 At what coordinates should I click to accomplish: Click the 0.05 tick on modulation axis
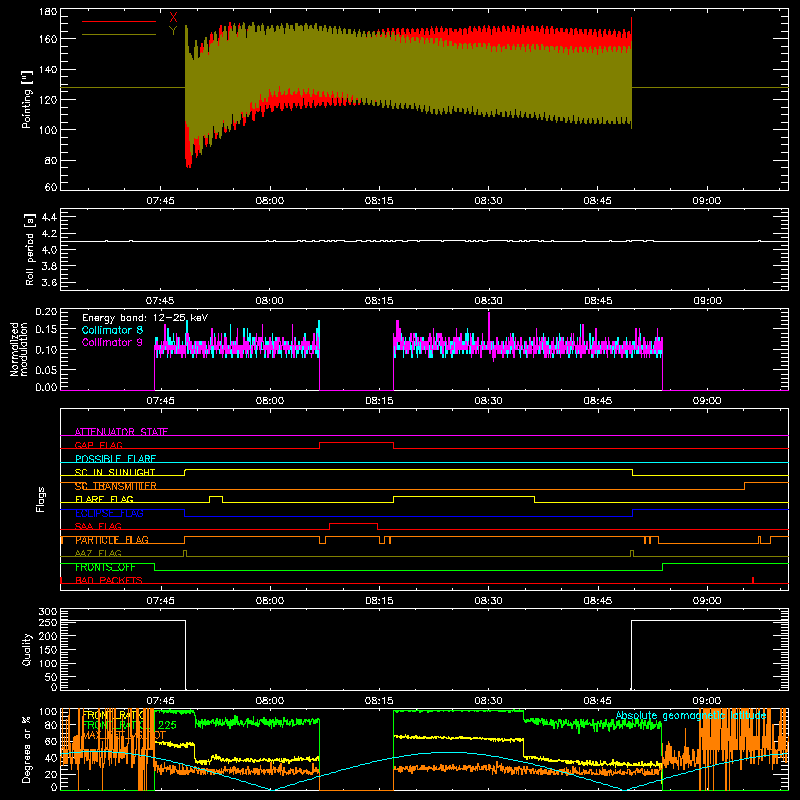pos(47,369)
